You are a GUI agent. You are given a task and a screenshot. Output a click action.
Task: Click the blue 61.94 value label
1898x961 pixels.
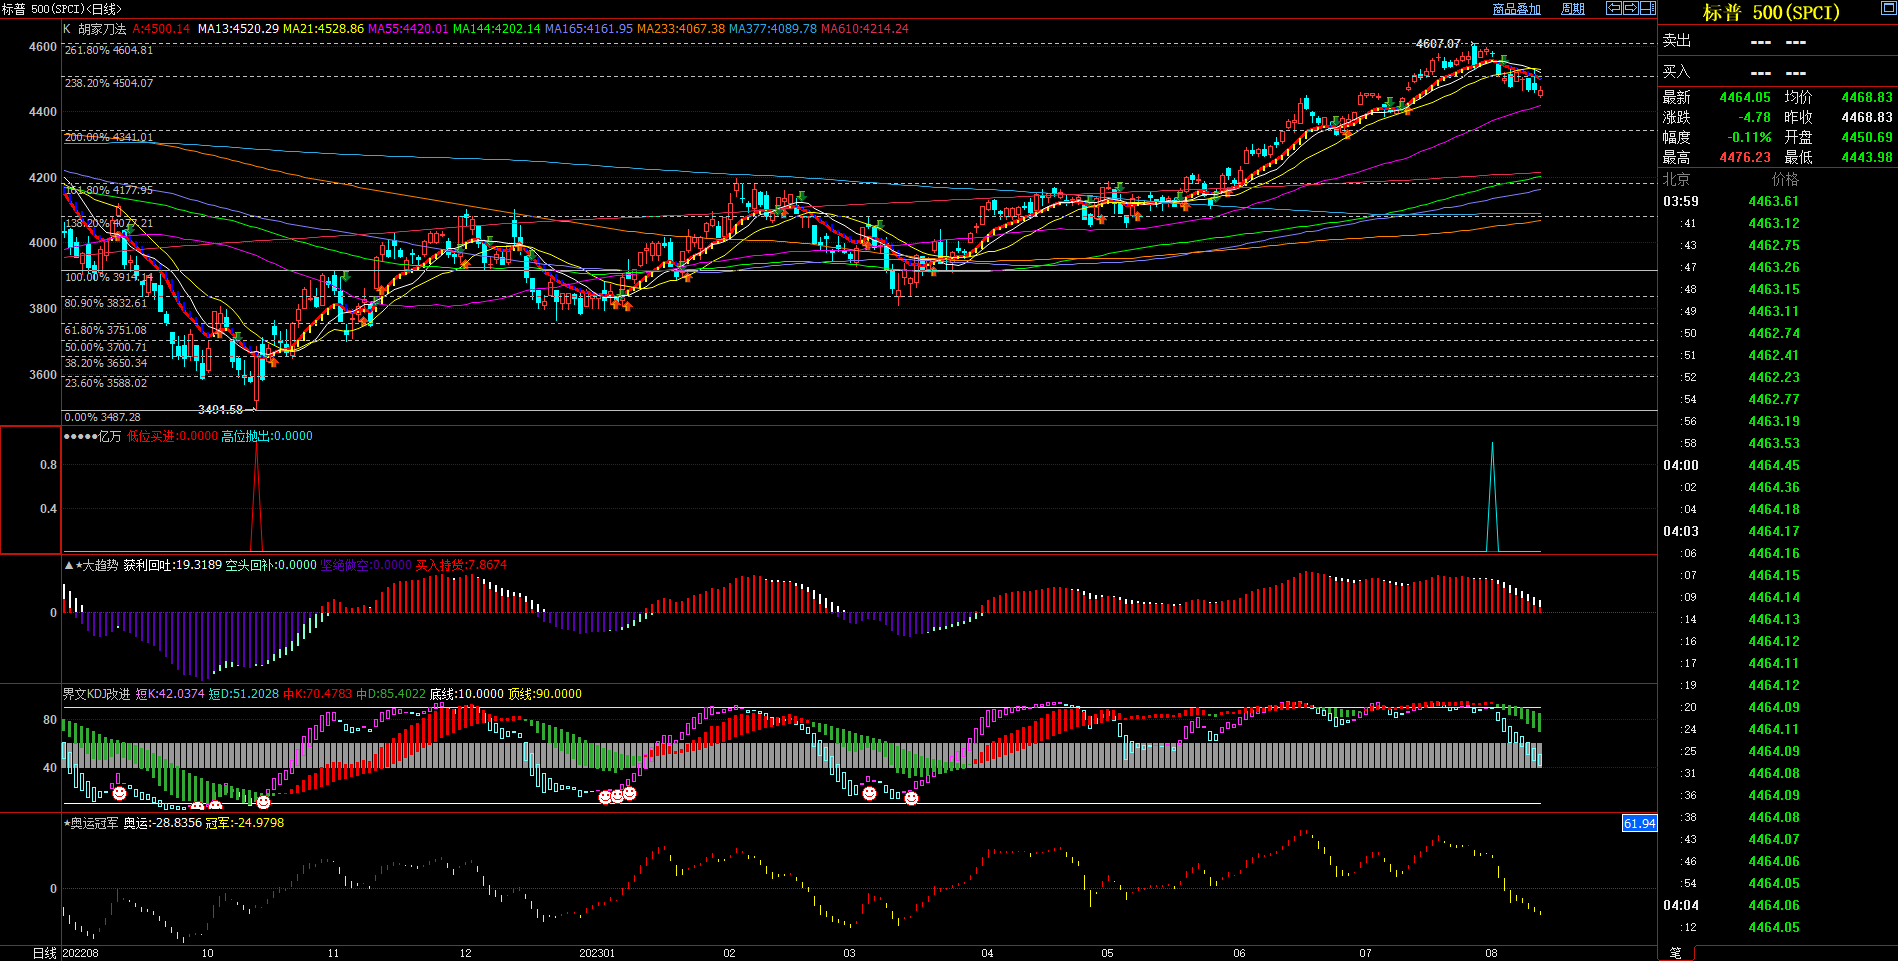(x=1639, y=824)
